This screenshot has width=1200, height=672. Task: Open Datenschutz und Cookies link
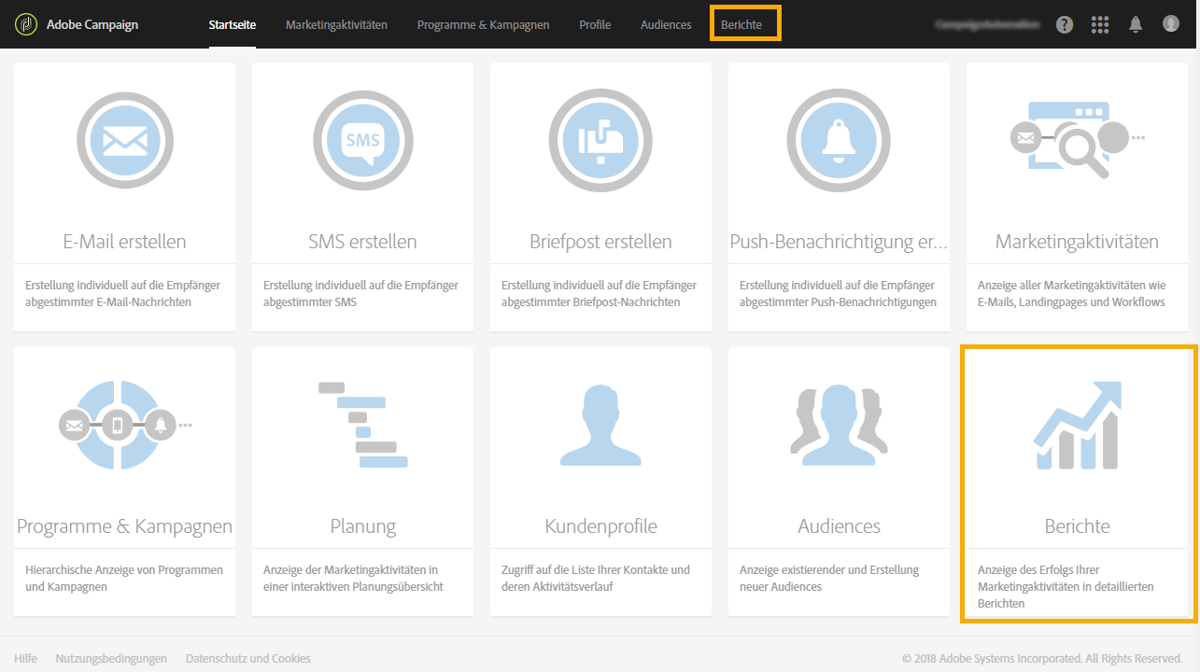tap(247, 658)
